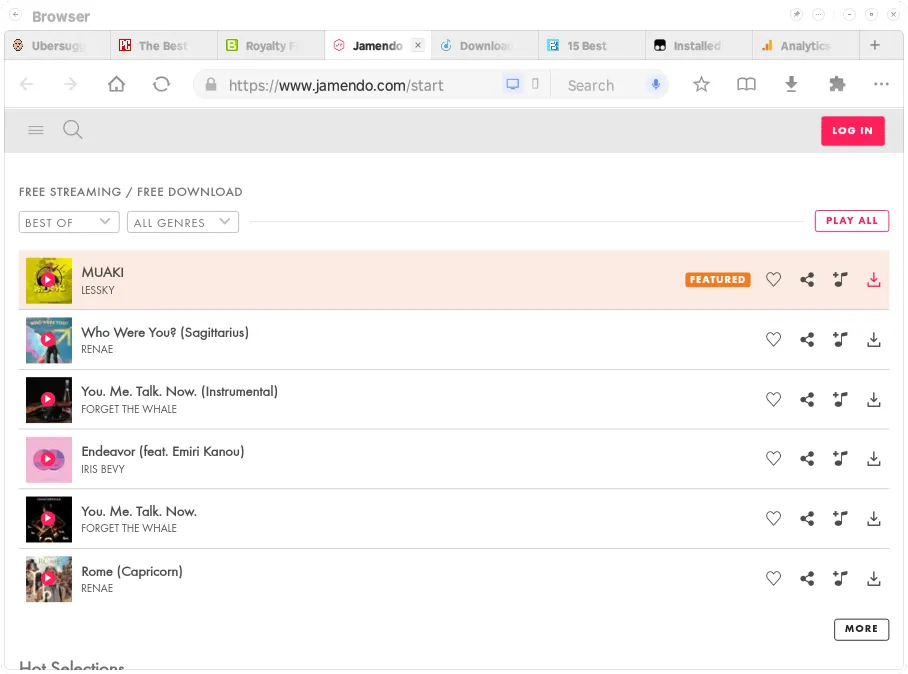Add MUAKI to a playlist
This screenshot has width=908, height=674.
point(840,280)
